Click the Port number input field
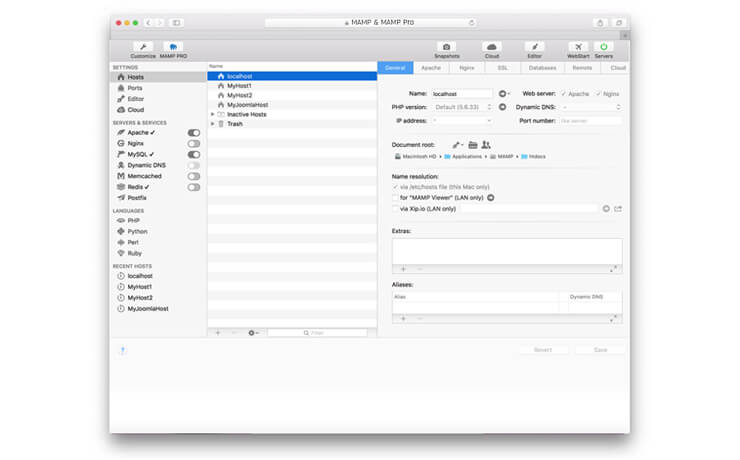Image resolution: width=740 pixels, height=460 pixels. coord(591,121)
